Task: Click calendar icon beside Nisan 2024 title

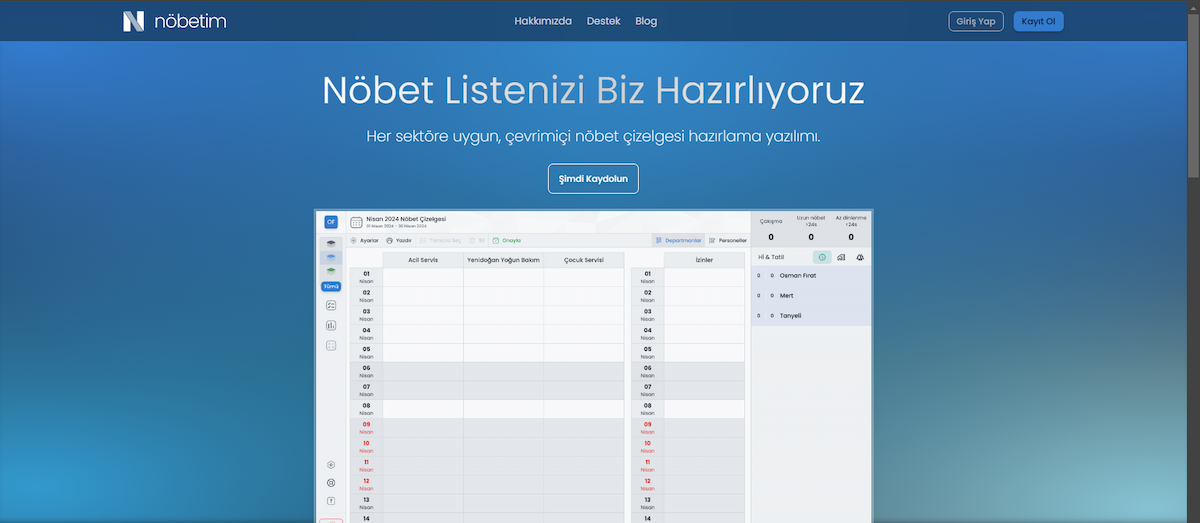Action: 356,222
